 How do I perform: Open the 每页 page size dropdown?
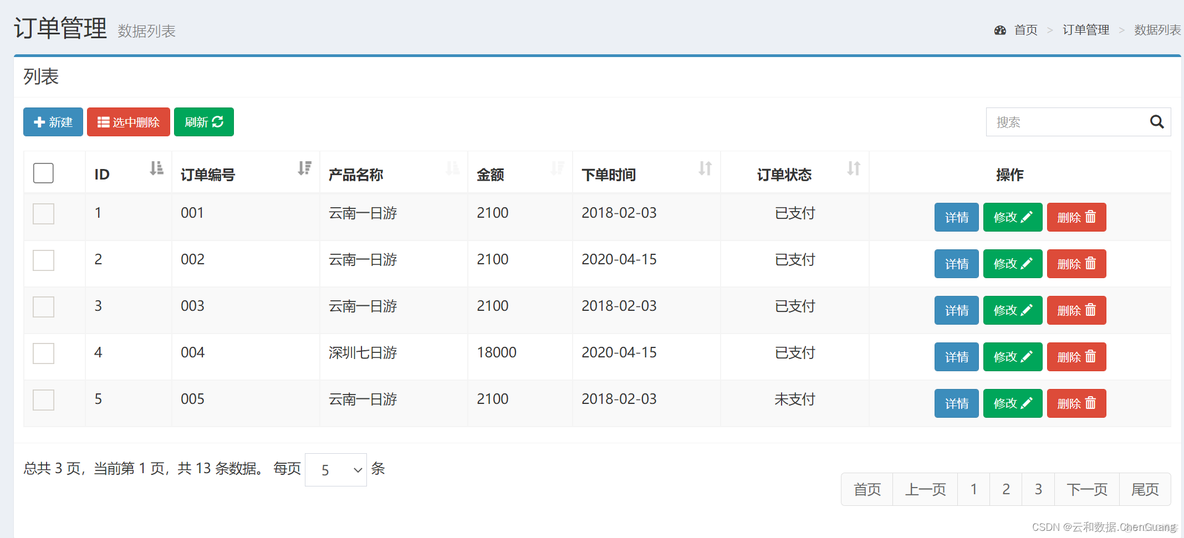tap(336, 470)
